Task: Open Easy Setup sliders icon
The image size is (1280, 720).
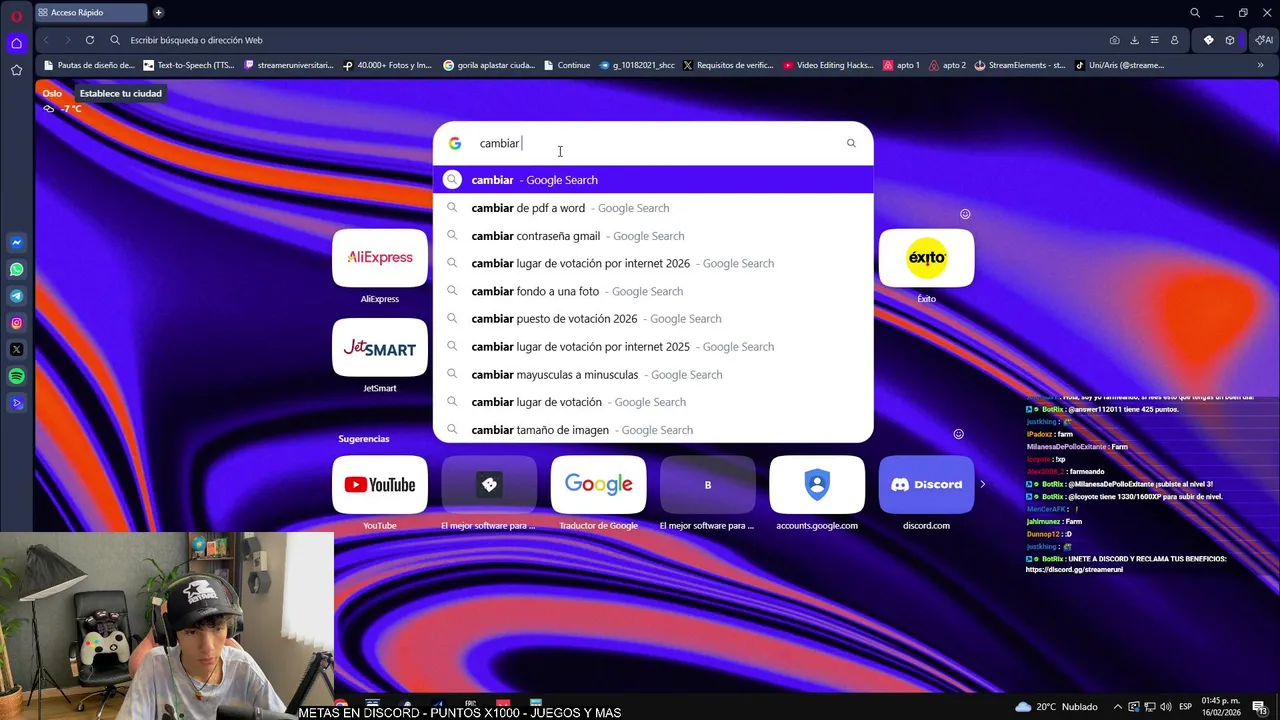Action: 1154,40
